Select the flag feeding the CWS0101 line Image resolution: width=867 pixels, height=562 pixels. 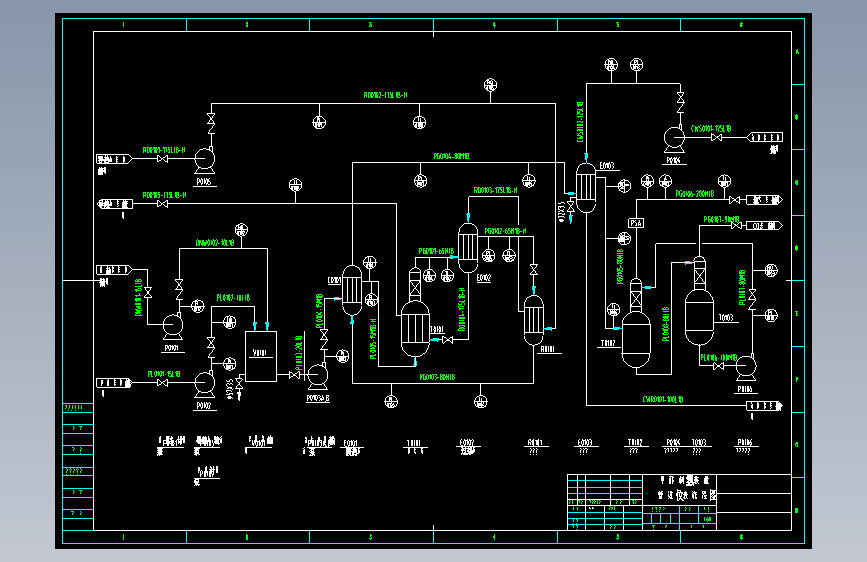(x=765, y=137)
